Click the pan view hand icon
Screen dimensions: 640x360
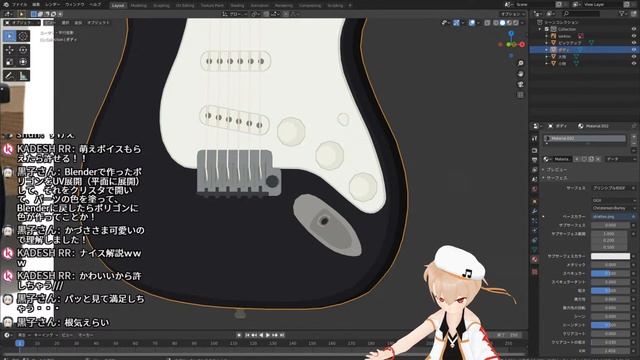(520, 74)
